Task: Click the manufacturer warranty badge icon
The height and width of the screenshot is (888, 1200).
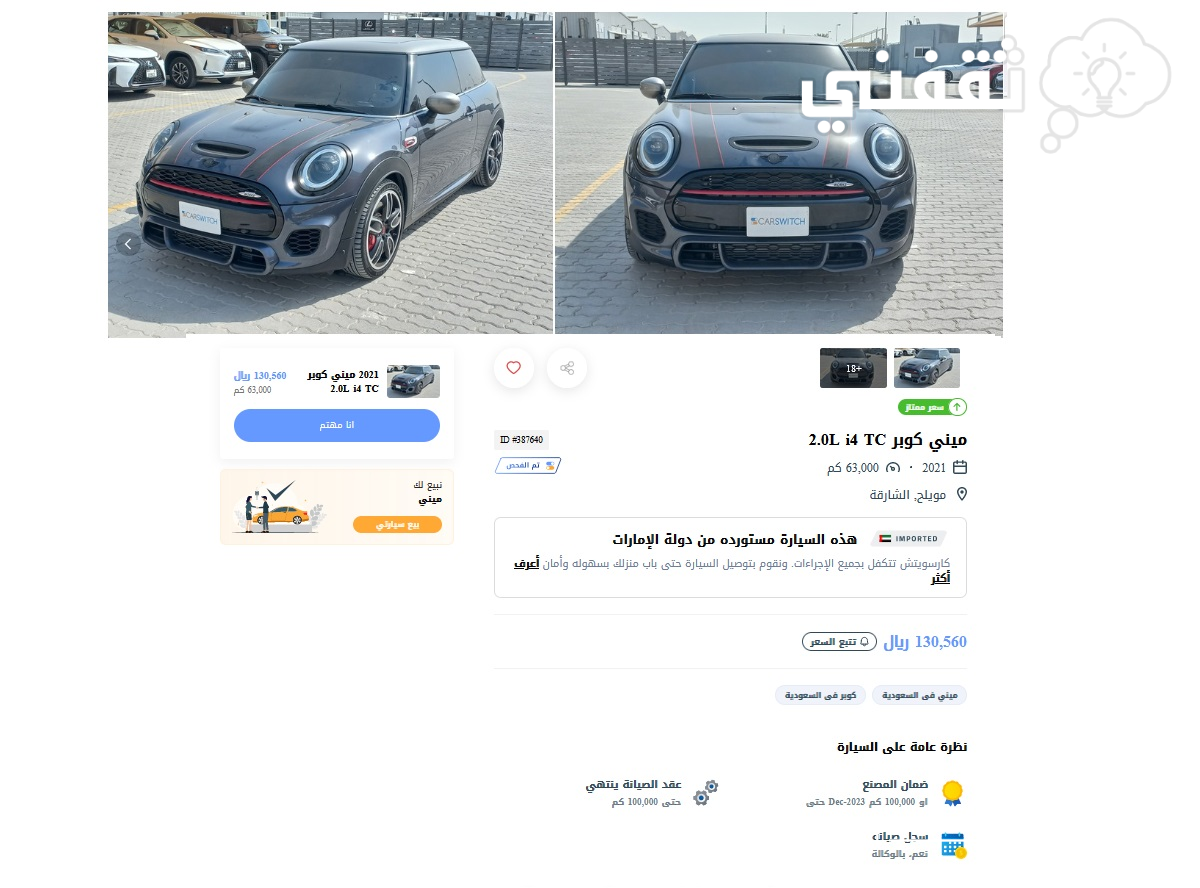Action: click(953, 793)
